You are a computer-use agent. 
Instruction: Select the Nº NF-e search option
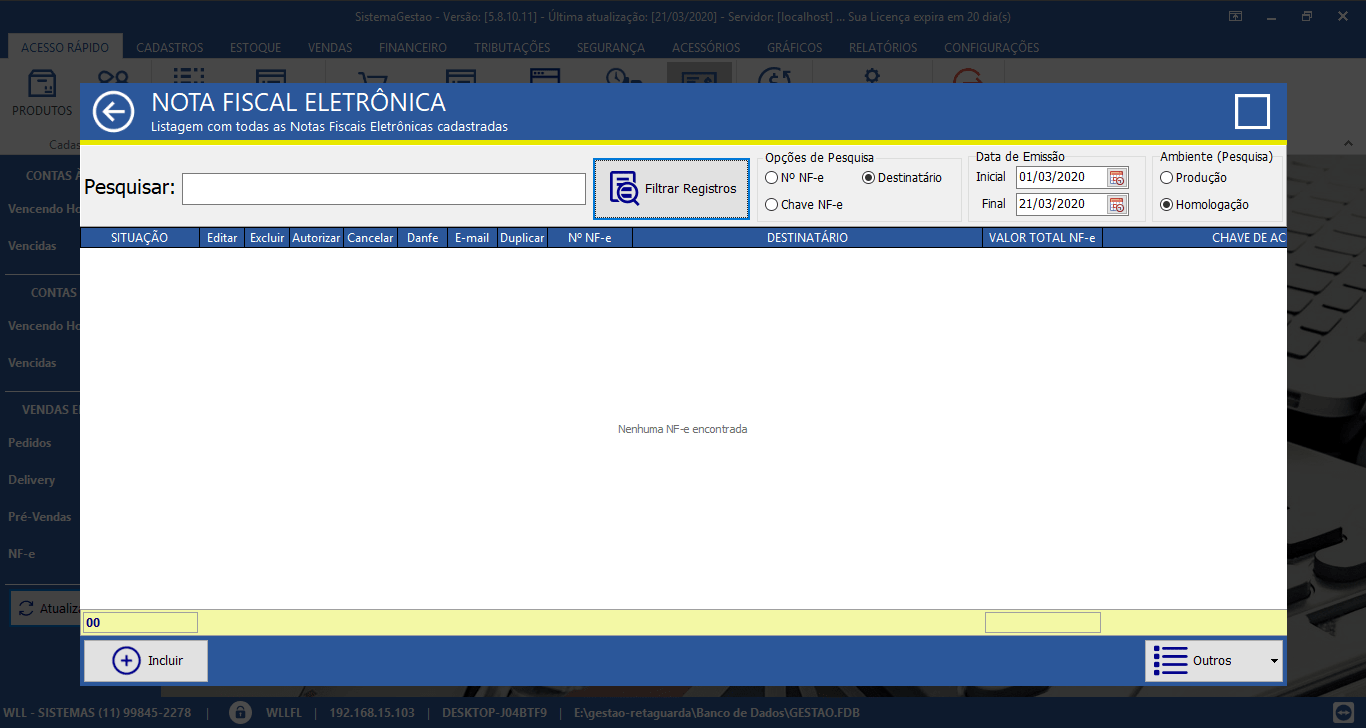tap(795, 178)
